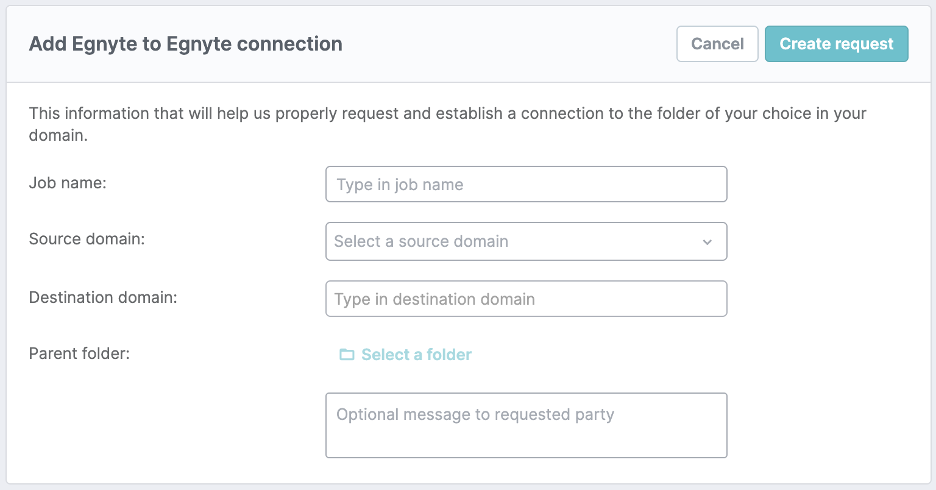
Task: Click the 'Source domain:' label
Action: [87, 240]
